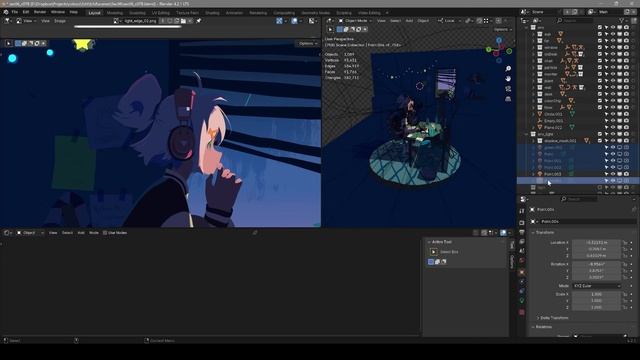Viewport: 640px width, 360px height.
Task: Expand the Delta Transform panel
Action: coord(553,318)
